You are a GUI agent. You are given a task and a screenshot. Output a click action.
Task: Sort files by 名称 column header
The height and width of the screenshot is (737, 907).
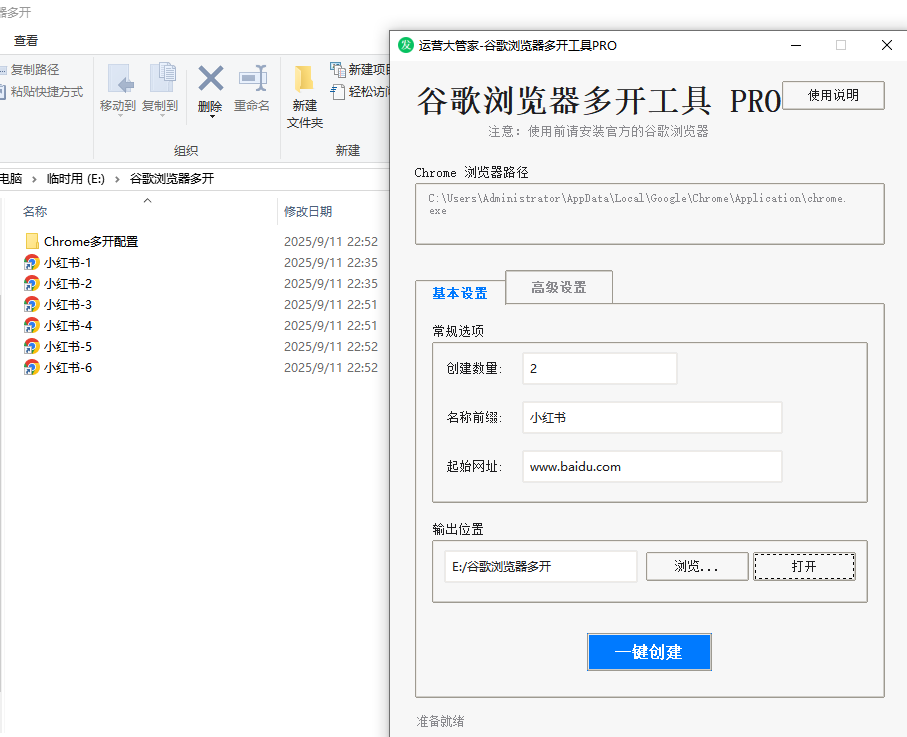(35, 212)
